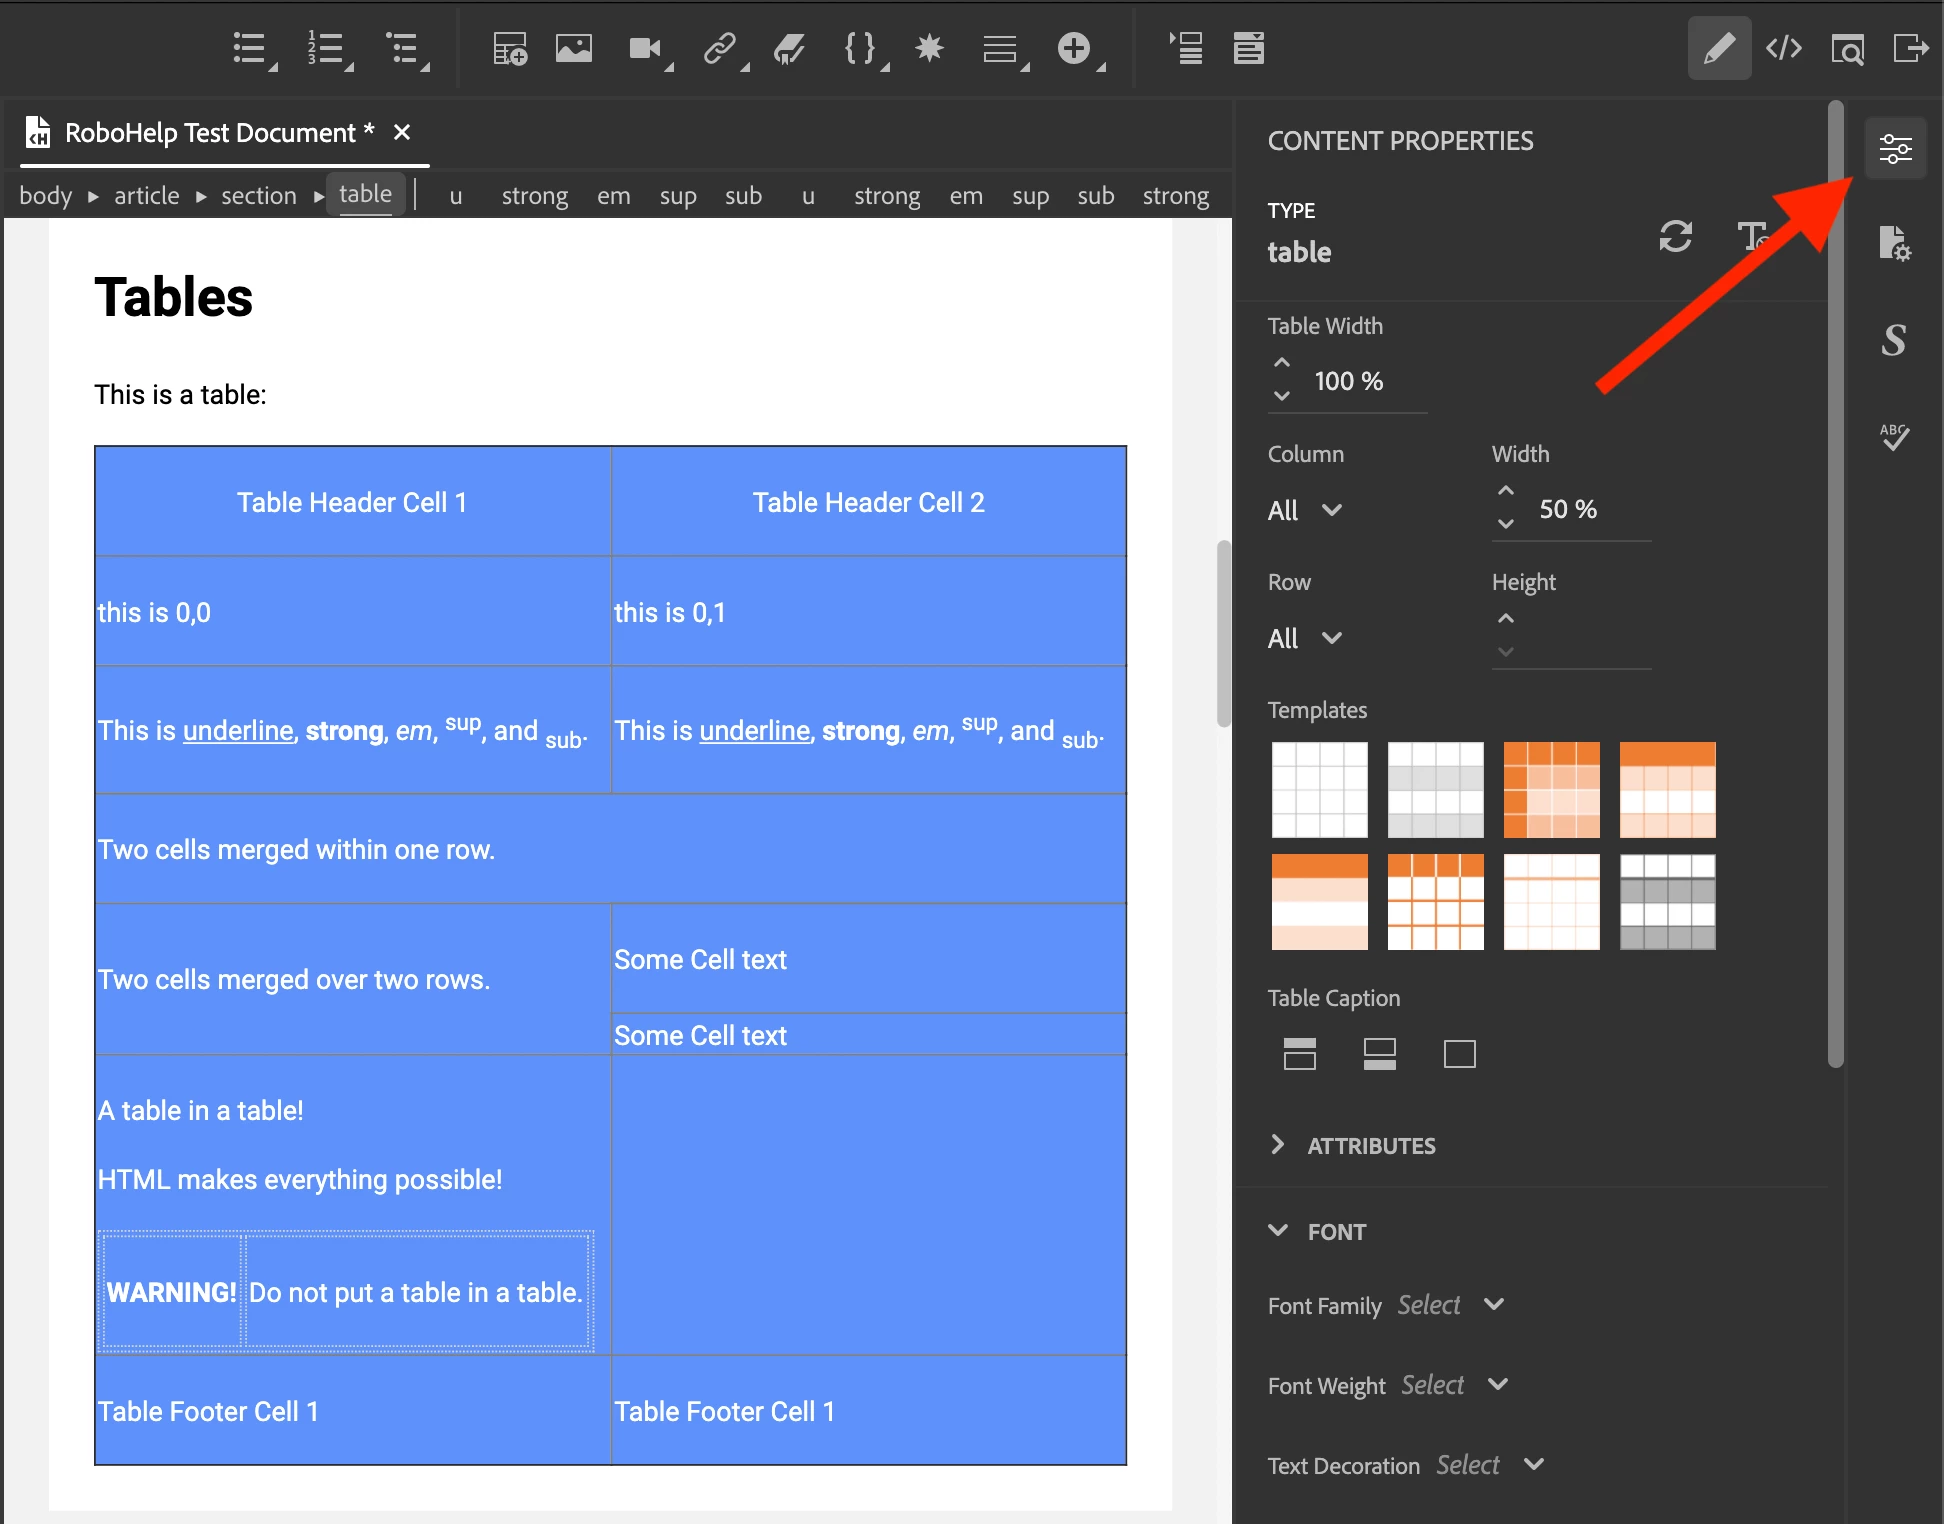The height and width of the screenshot is (1524, 1944).
Task: Open the Column All dropdown
Action: tap(1304, 510)
